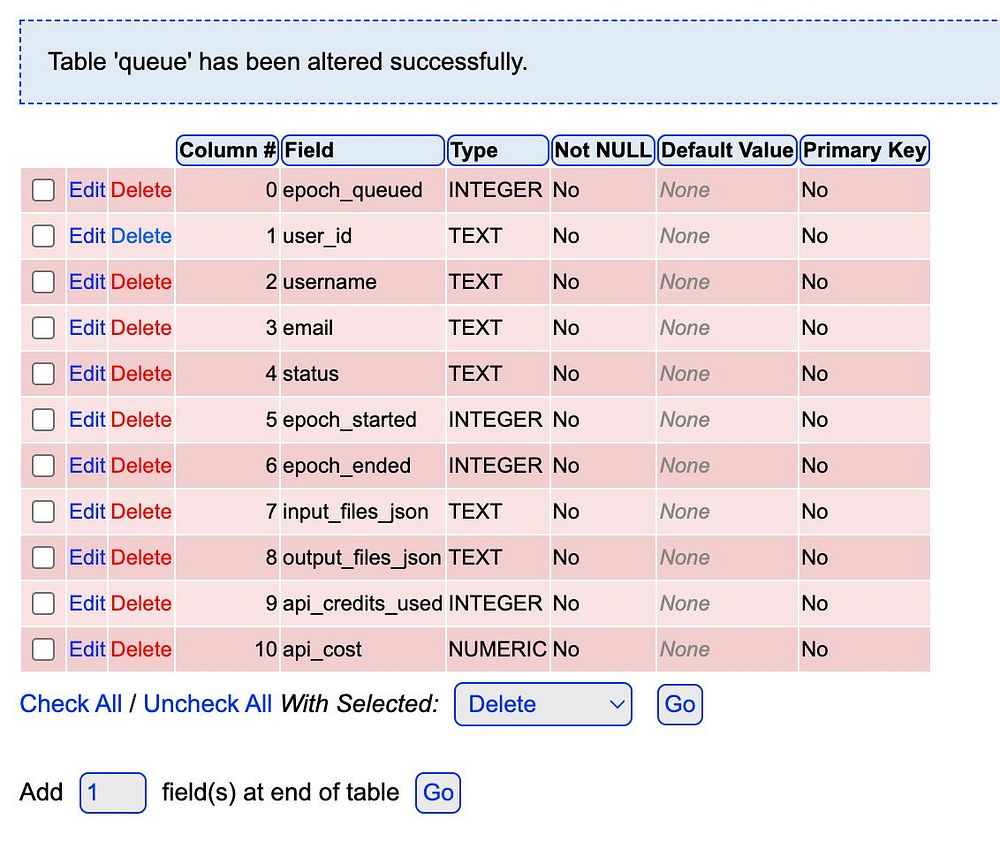Check the email row checkbox
The height and width of the screenshot is (843, 1000).
coord(43,327)
